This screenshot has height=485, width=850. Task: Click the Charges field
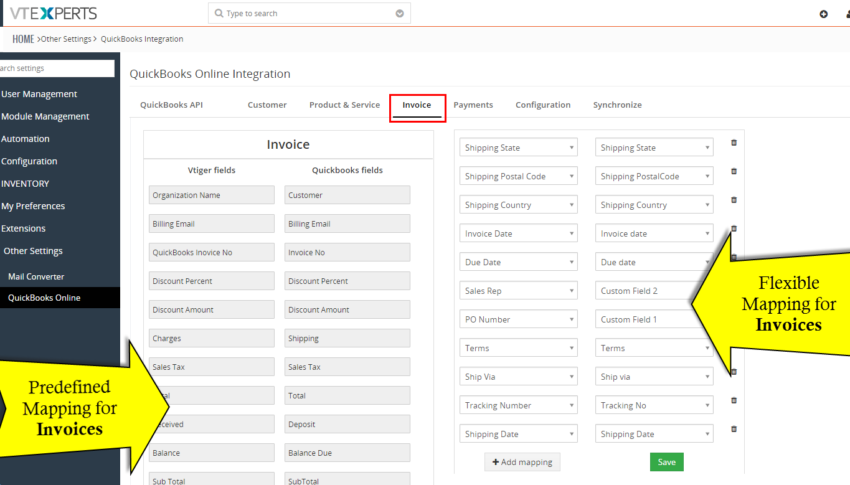(x=211, y=339)
